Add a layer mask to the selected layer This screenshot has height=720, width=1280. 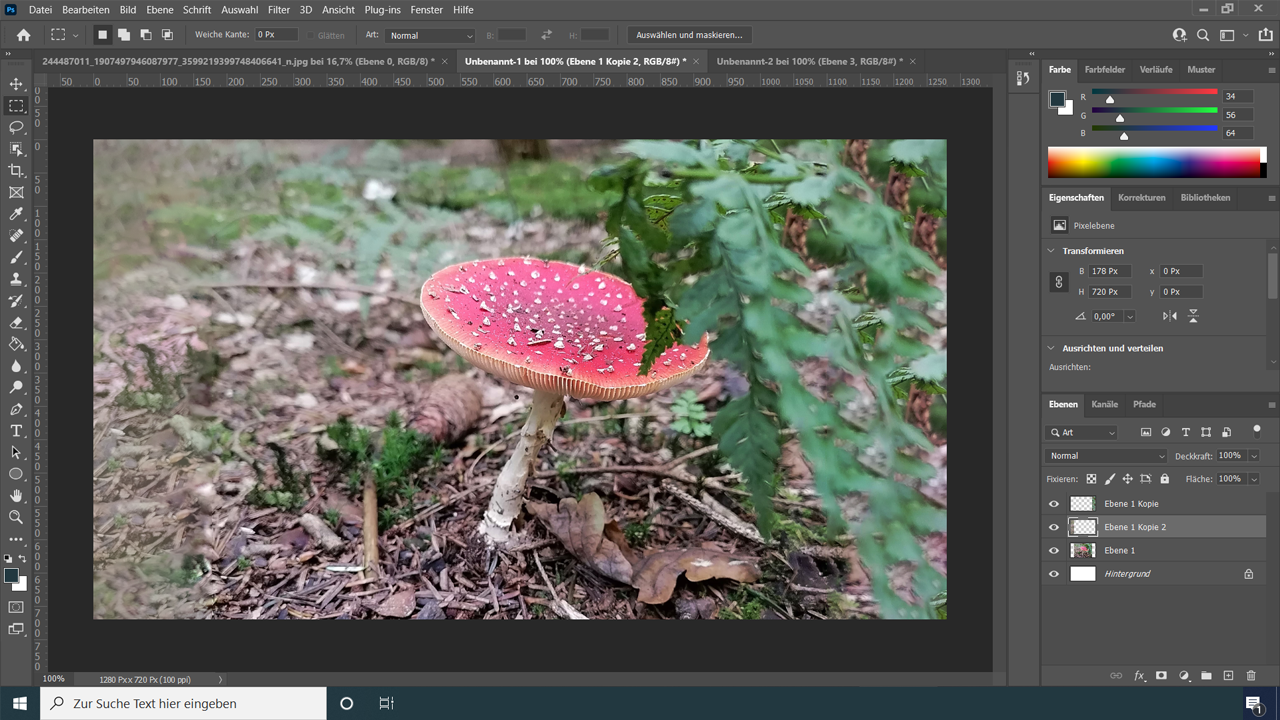point(1162,676)
